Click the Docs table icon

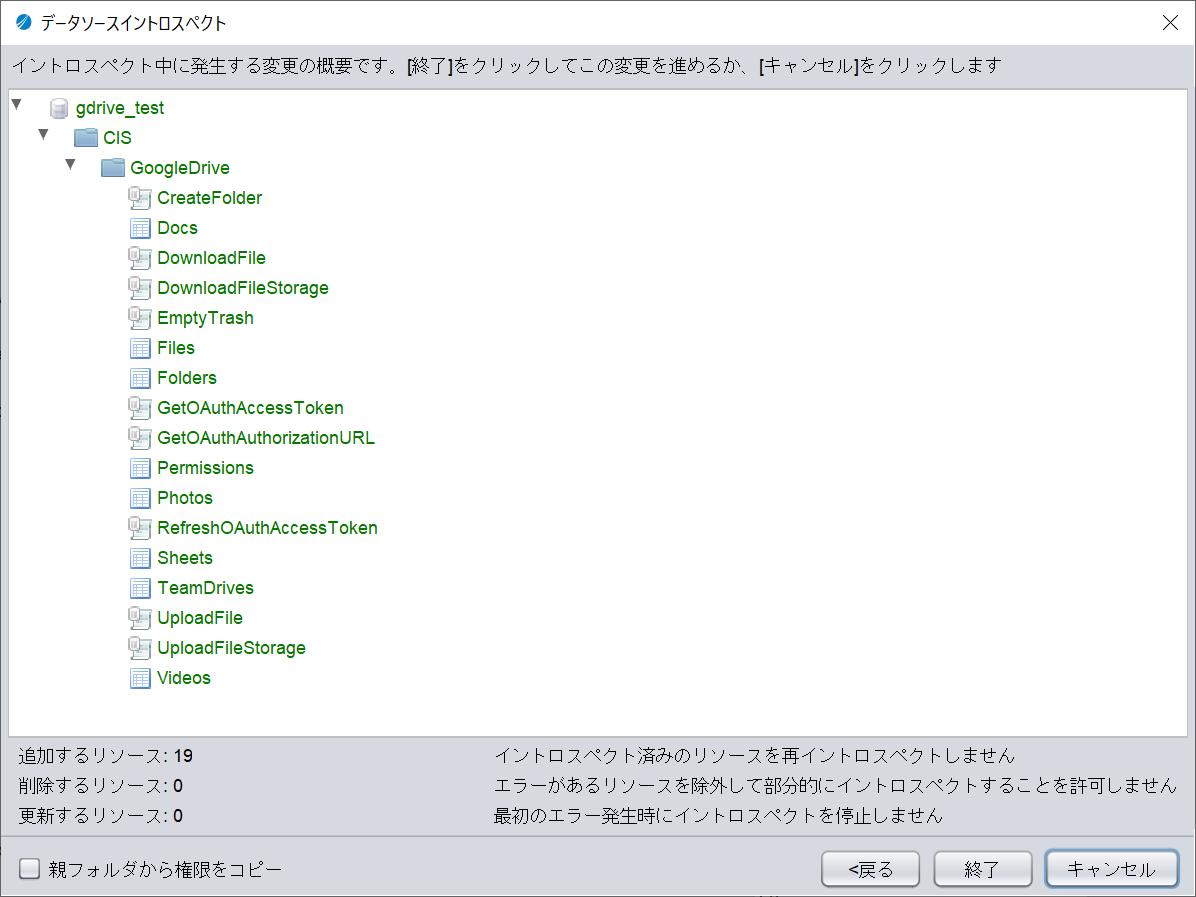pos(140,228)
